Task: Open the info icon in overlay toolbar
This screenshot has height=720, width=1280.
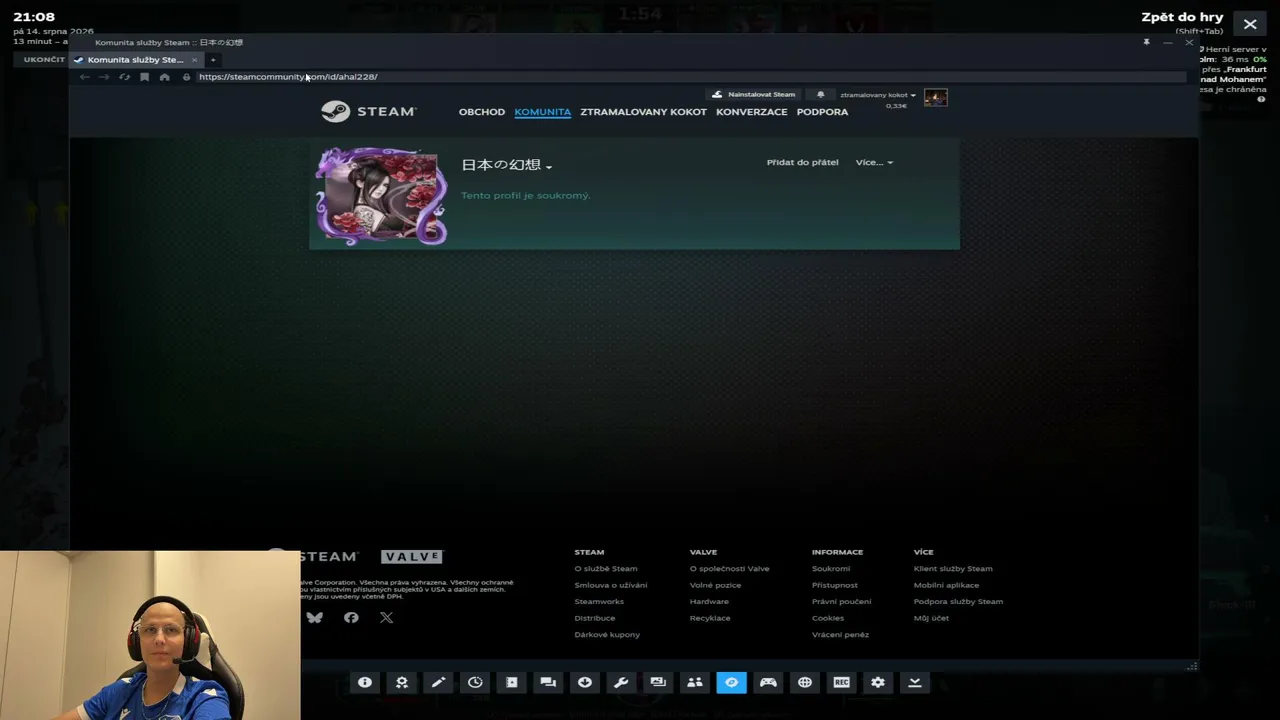Action: click(x=365, y=682)
